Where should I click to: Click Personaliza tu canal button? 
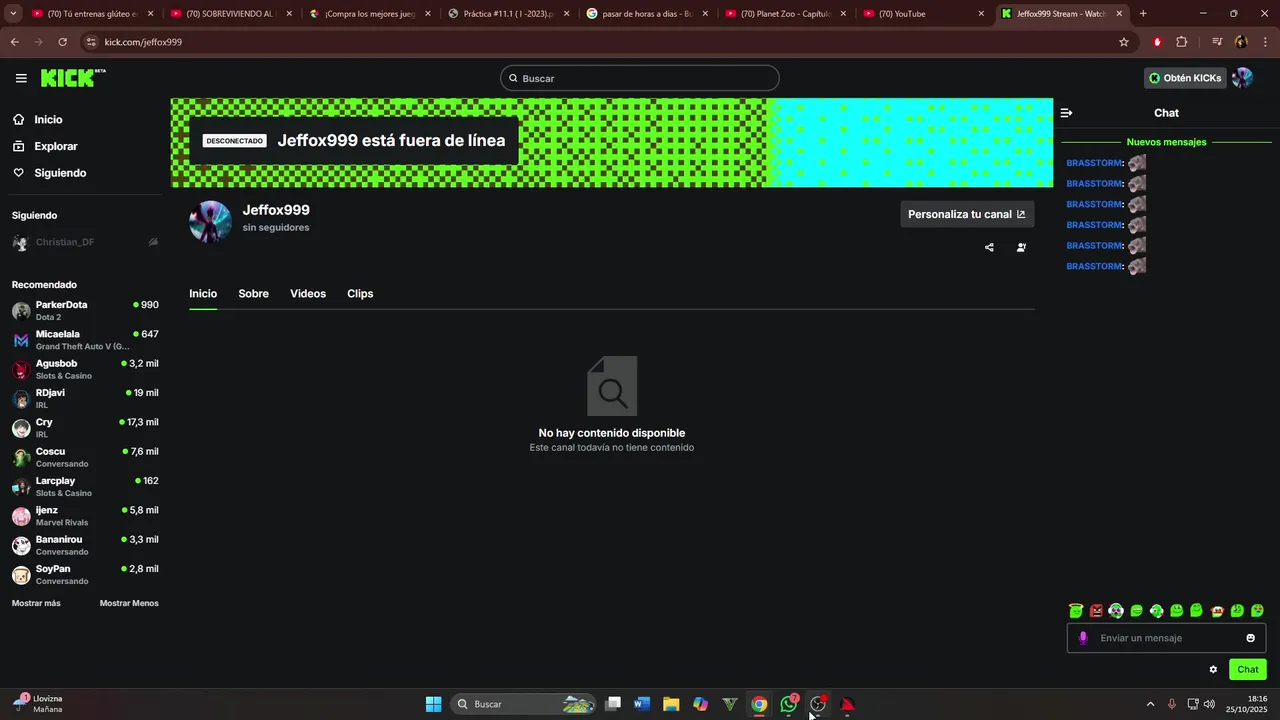(x=967, y=214)
